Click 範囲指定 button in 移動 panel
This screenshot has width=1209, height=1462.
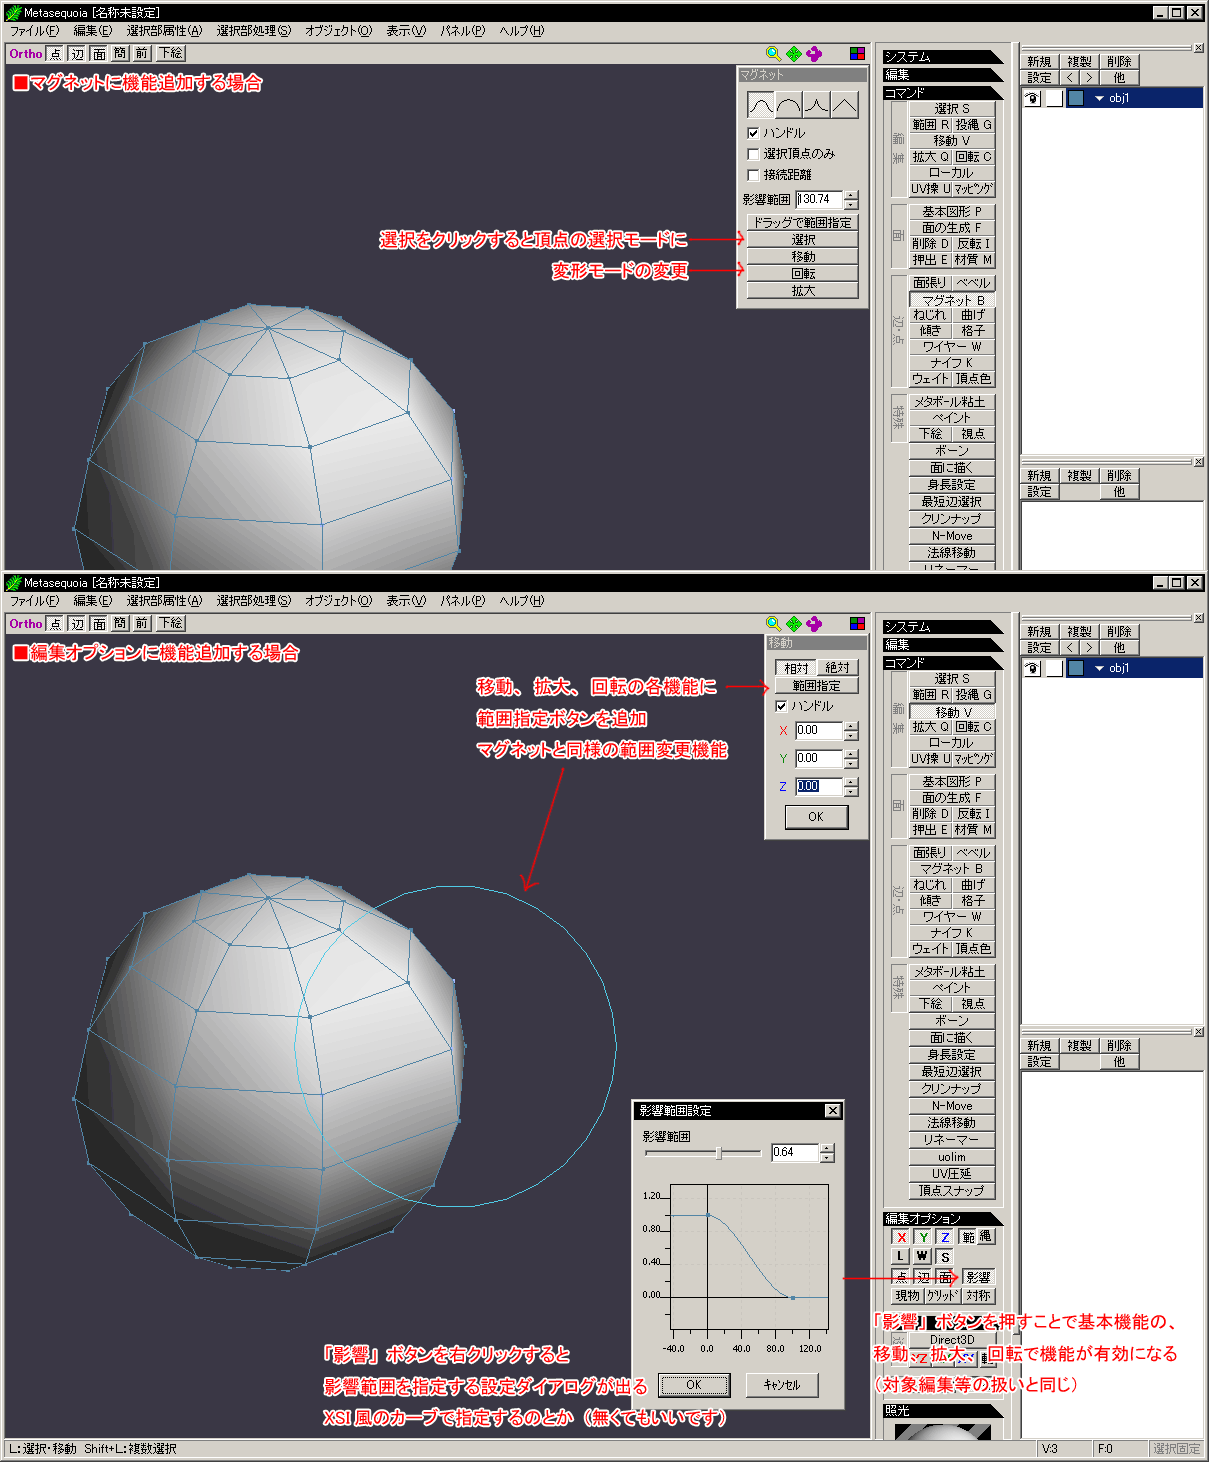click(x=817, y=686)
